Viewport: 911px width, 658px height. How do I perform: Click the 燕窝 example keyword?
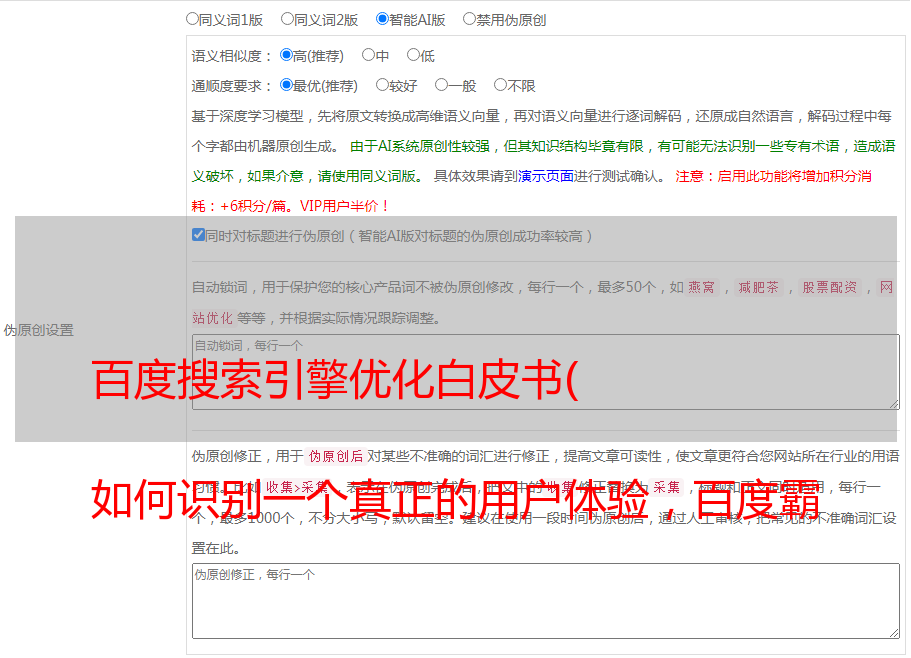pyautogui.click(x=701, y=287)
